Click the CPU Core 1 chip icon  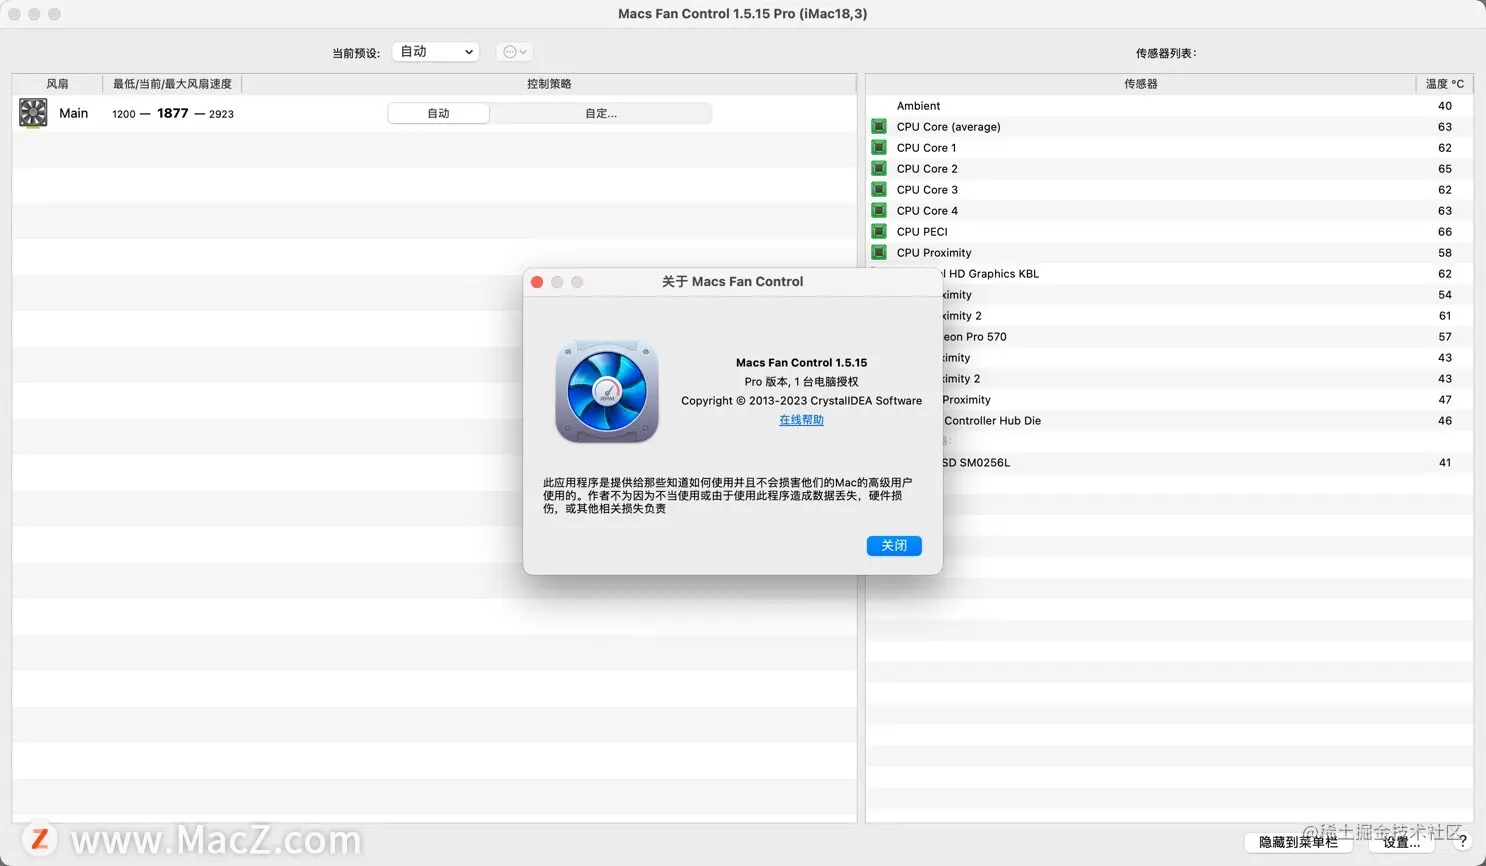879,148
